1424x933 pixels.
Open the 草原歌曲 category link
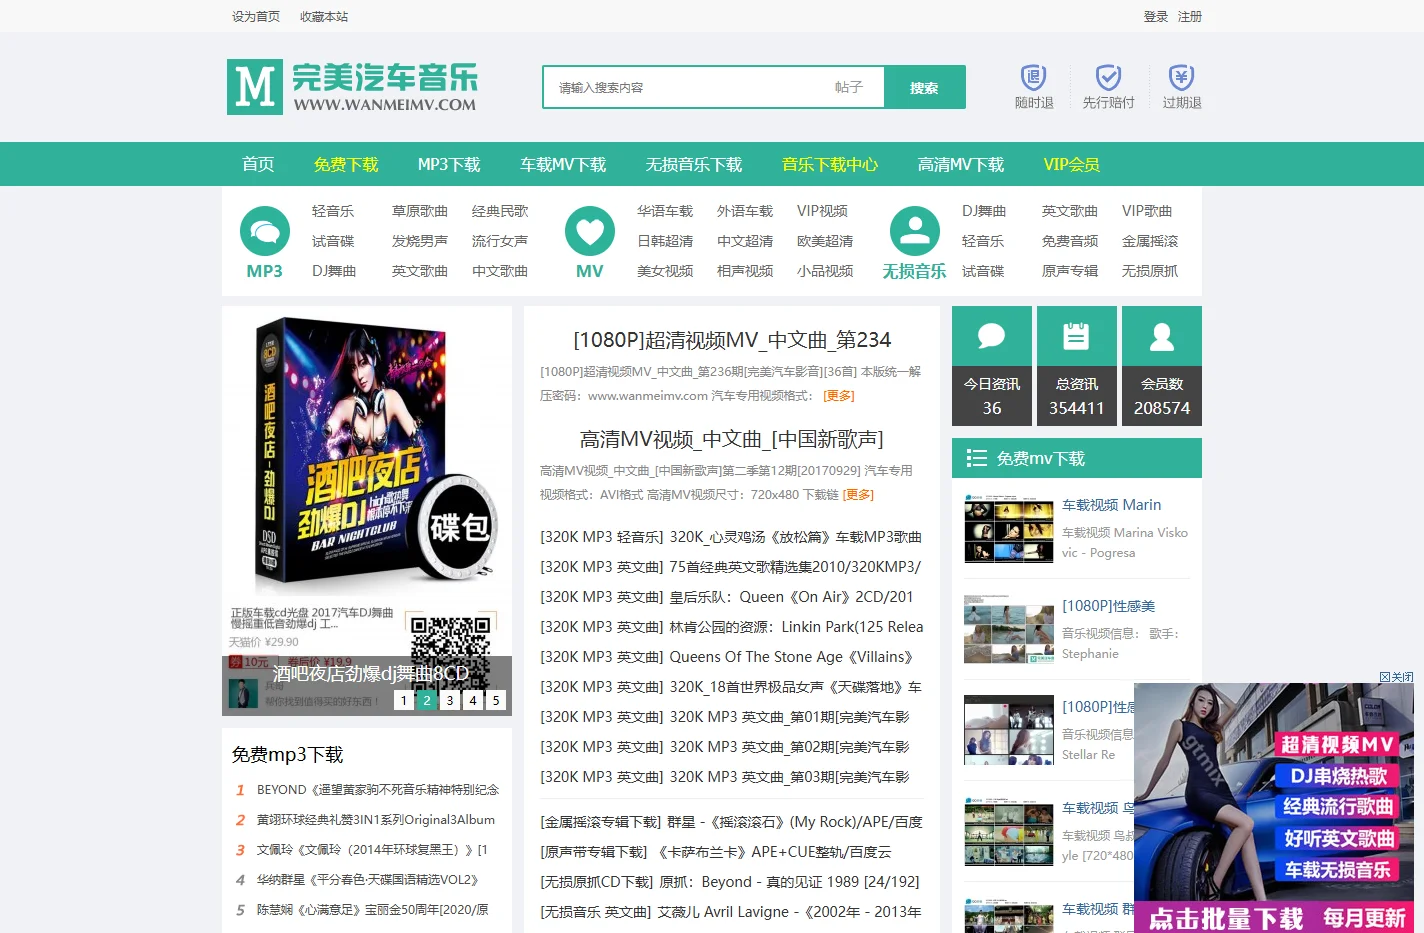coord(420,211)
